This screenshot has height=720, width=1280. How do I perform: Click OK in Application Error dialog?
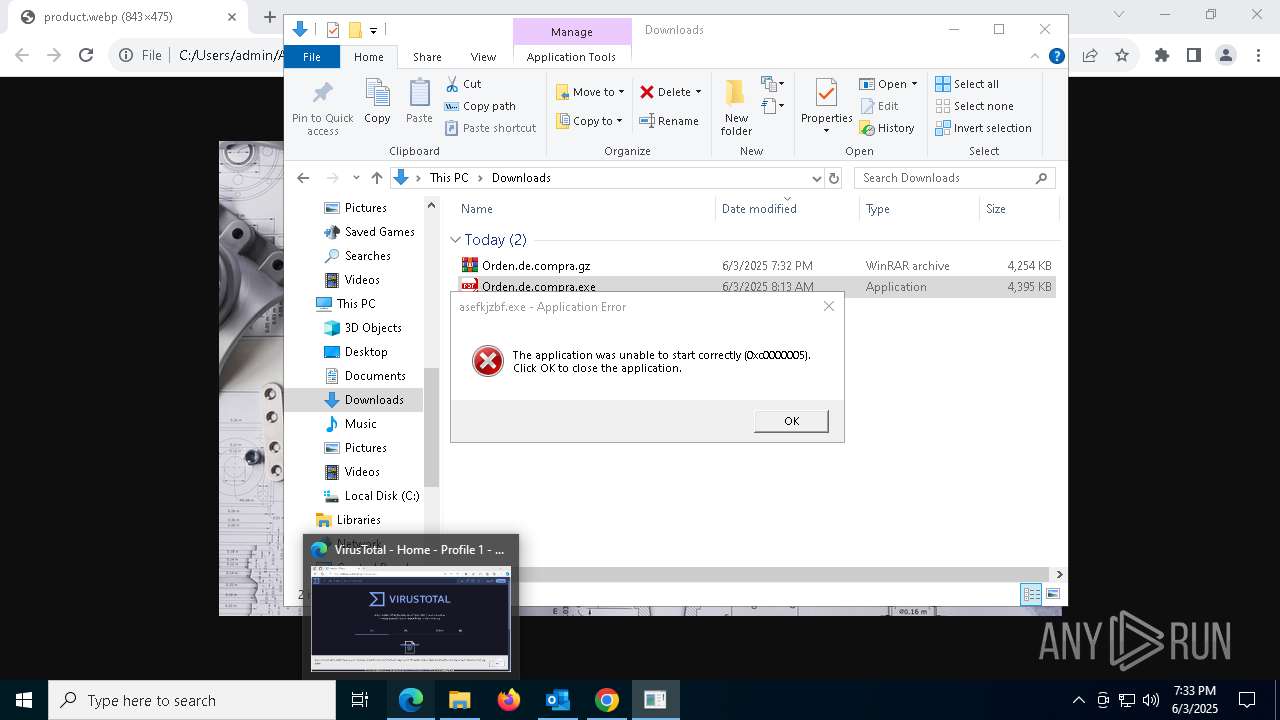click(791, 421)
